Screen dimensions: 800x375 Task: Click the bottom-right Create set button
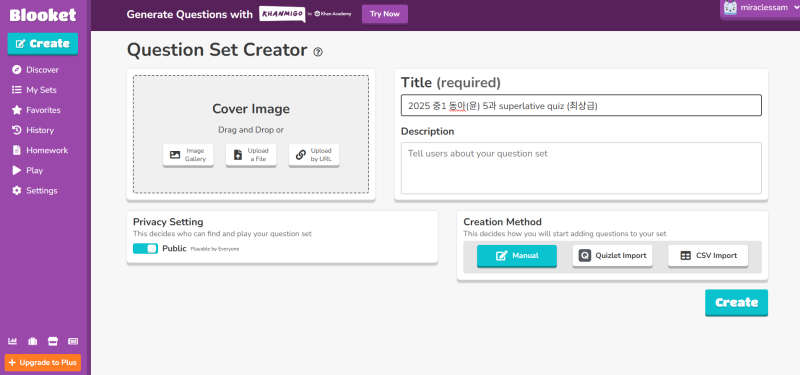click(736, 303)
